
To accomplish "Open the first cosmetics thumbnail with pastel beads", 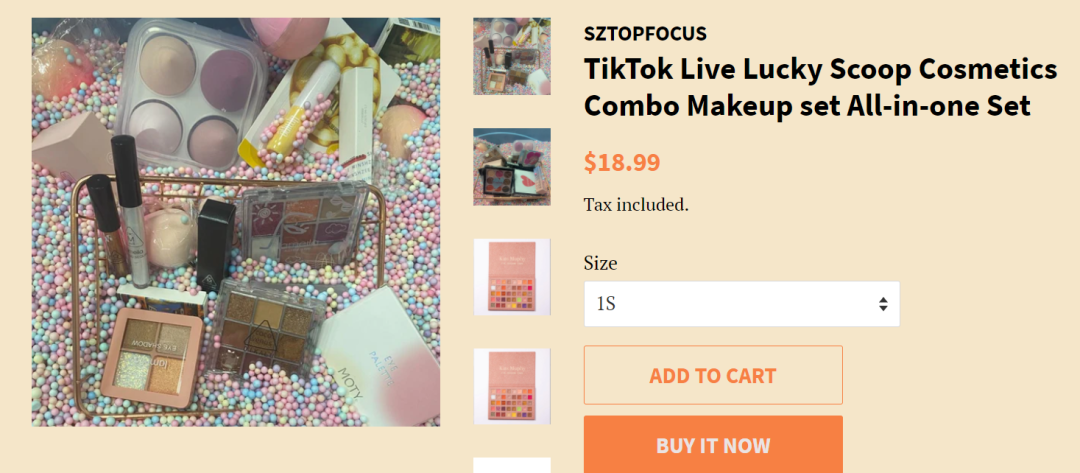I will (x=511, y=56).
